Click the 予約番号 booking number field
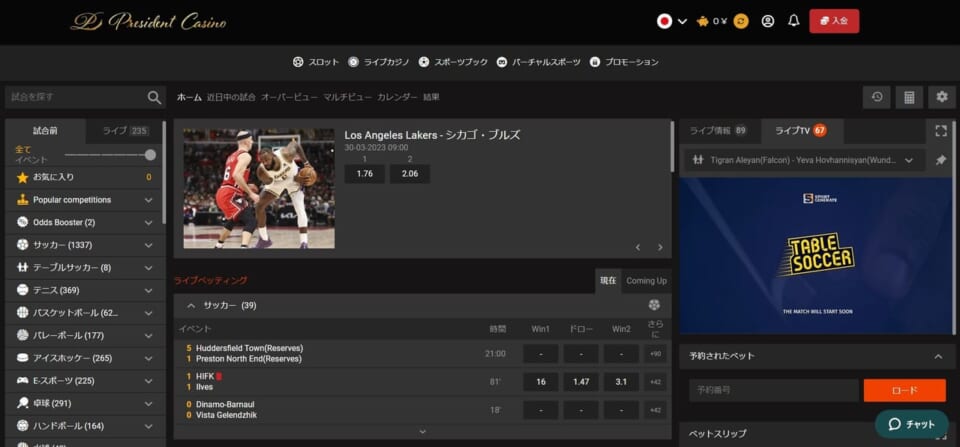The width and height of the screenshot is (960, 447). [x=774, y=390]
